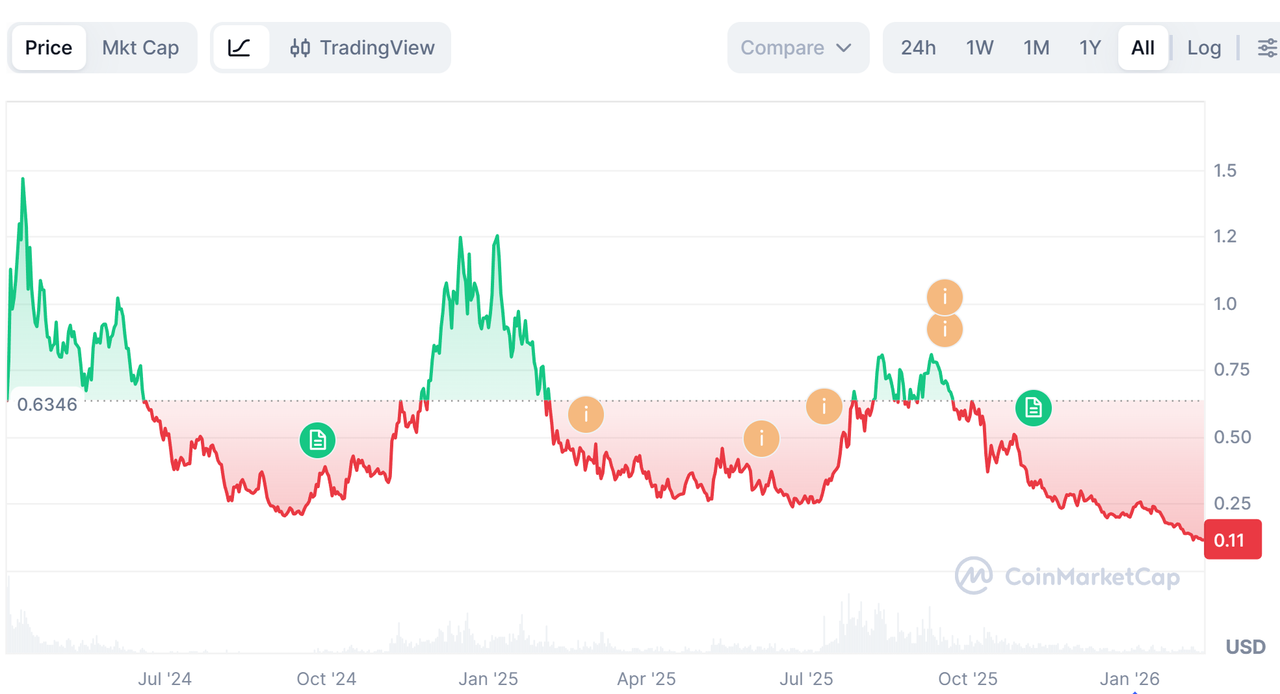Select the Price view toggle

[48, 48]
